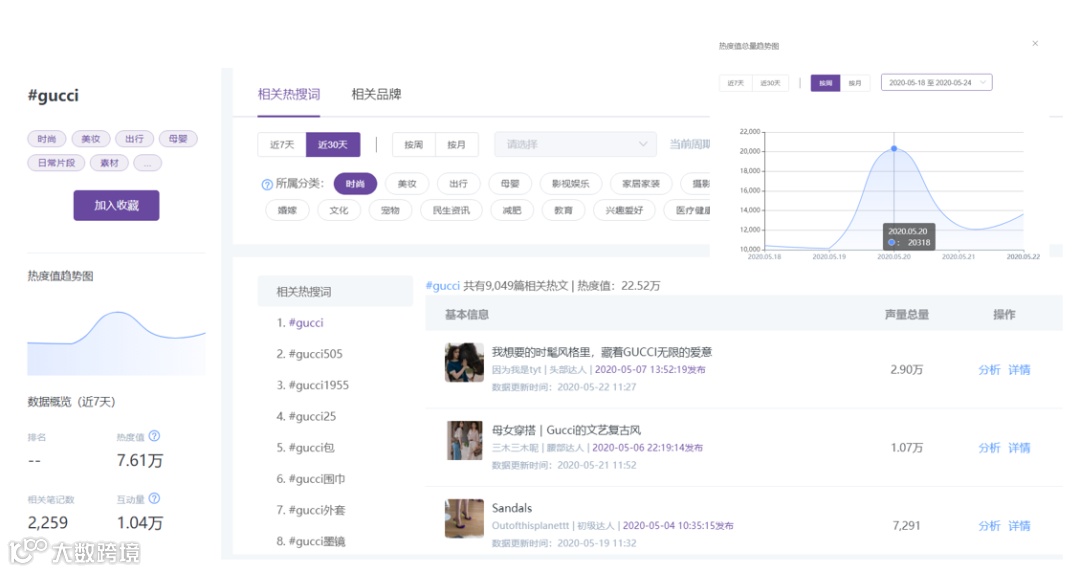Select 近30天 in the trend chart popup

(770, 83)
